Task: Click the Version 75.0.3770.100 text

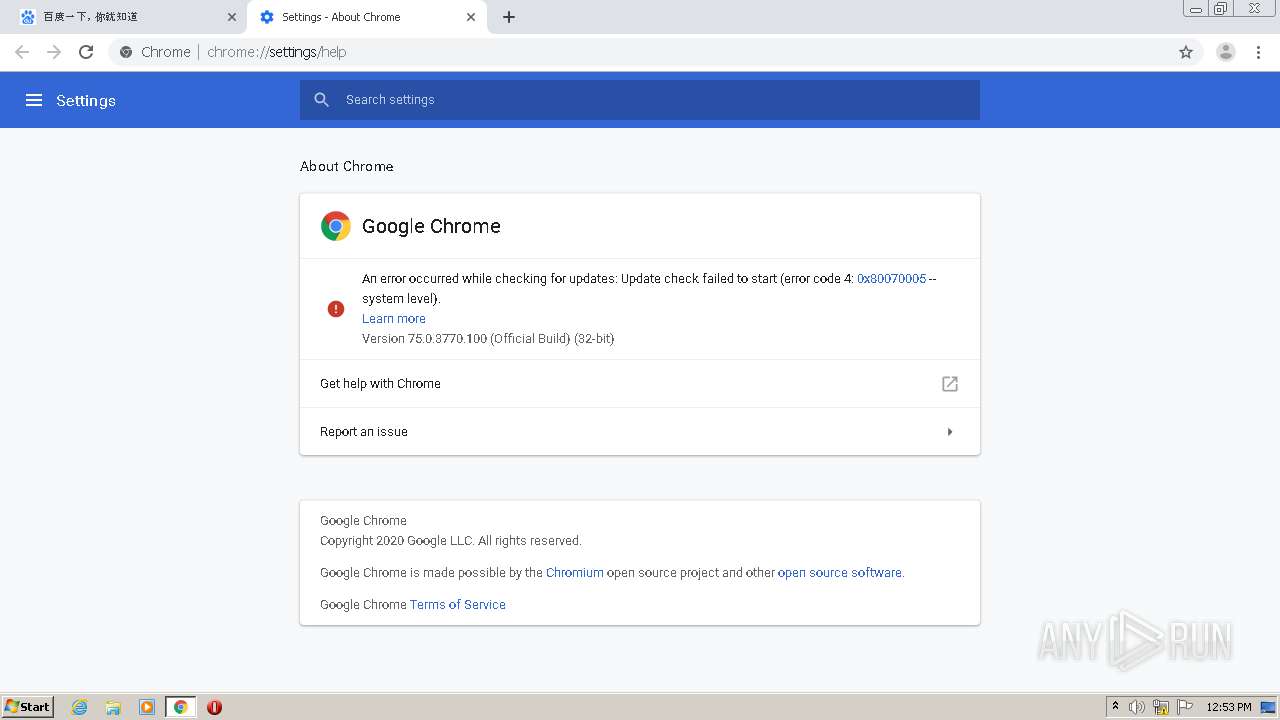Action: coord(488,339)
